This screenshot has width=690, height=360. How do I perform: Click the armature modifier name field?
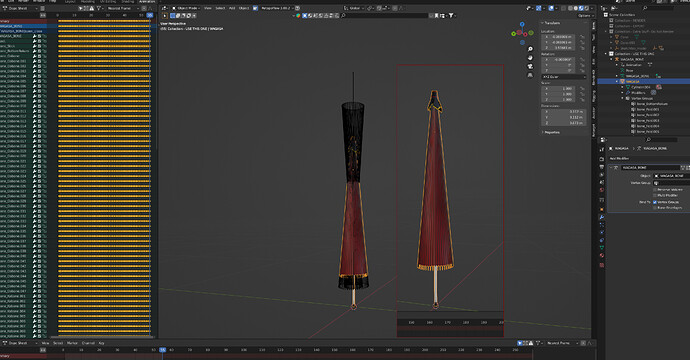click(650, 168)
